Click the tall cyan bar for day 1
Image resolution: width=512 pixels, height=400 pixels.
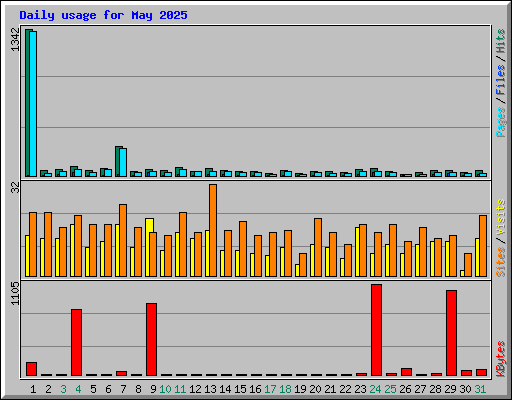[33, 104]
